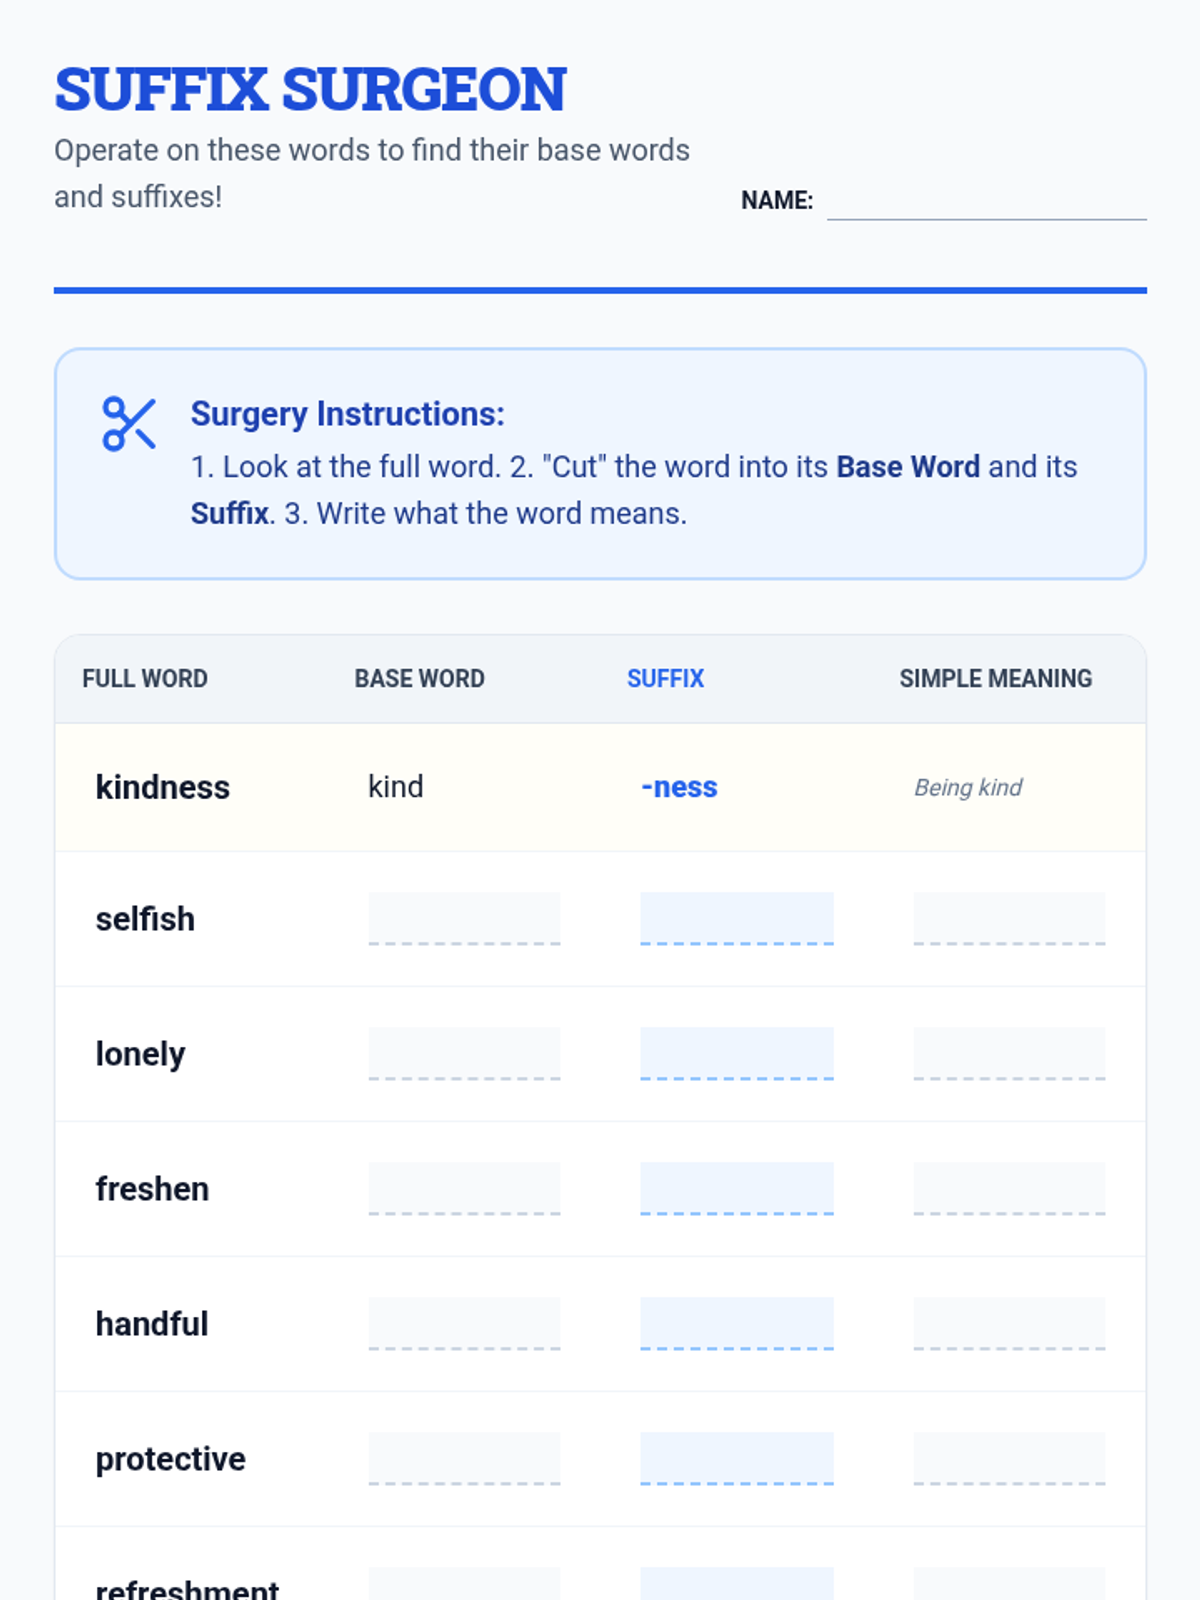Click the Name input line
This screenshot has width=1200, height=1600.
point(986,201)
